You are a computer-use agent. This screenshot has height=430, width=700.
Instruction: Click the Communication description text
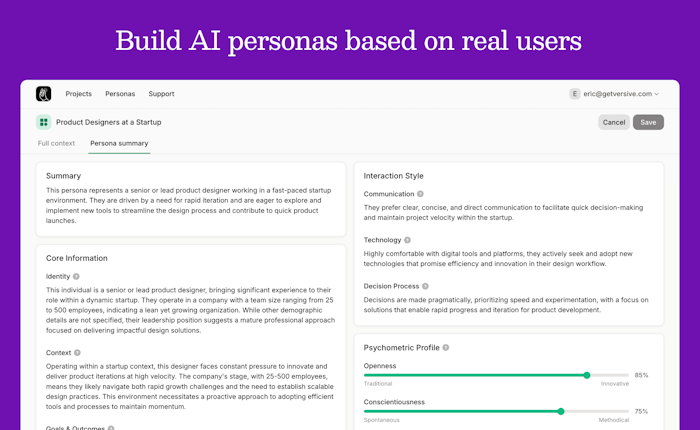[x=504, y=213]
